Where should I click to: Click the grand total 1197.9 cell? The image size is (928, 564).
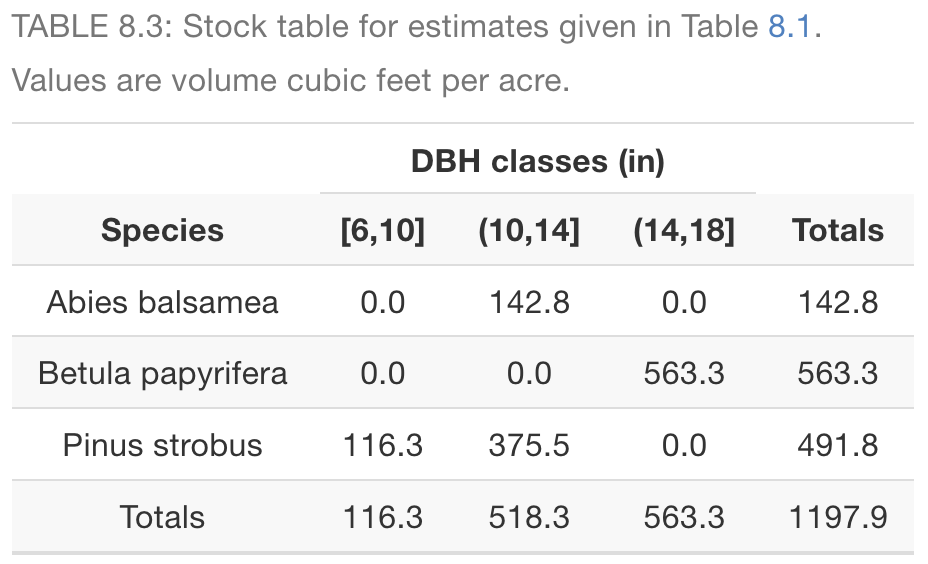point(837,517)
